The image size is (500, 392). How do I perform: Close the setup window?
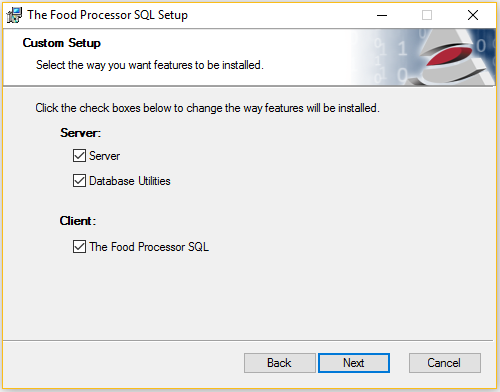point(473,15)
